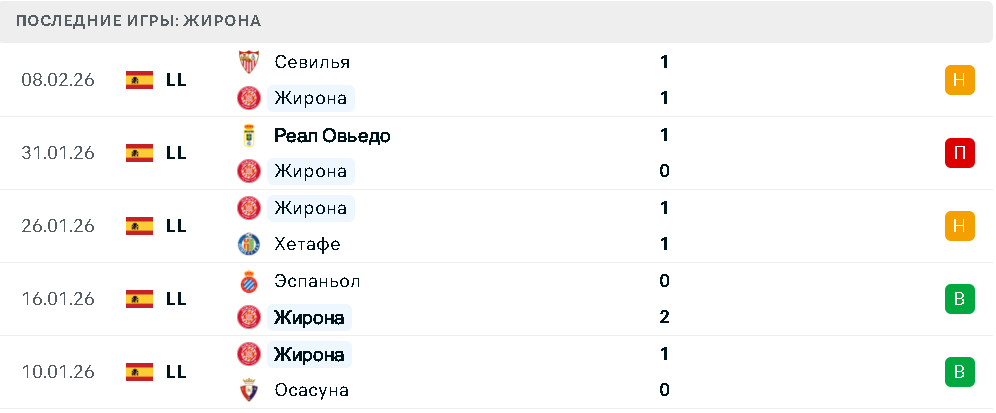The image size is (996, 413).
Task: Open the Реал Овьедо team link
Action: [x=331, y=135]
